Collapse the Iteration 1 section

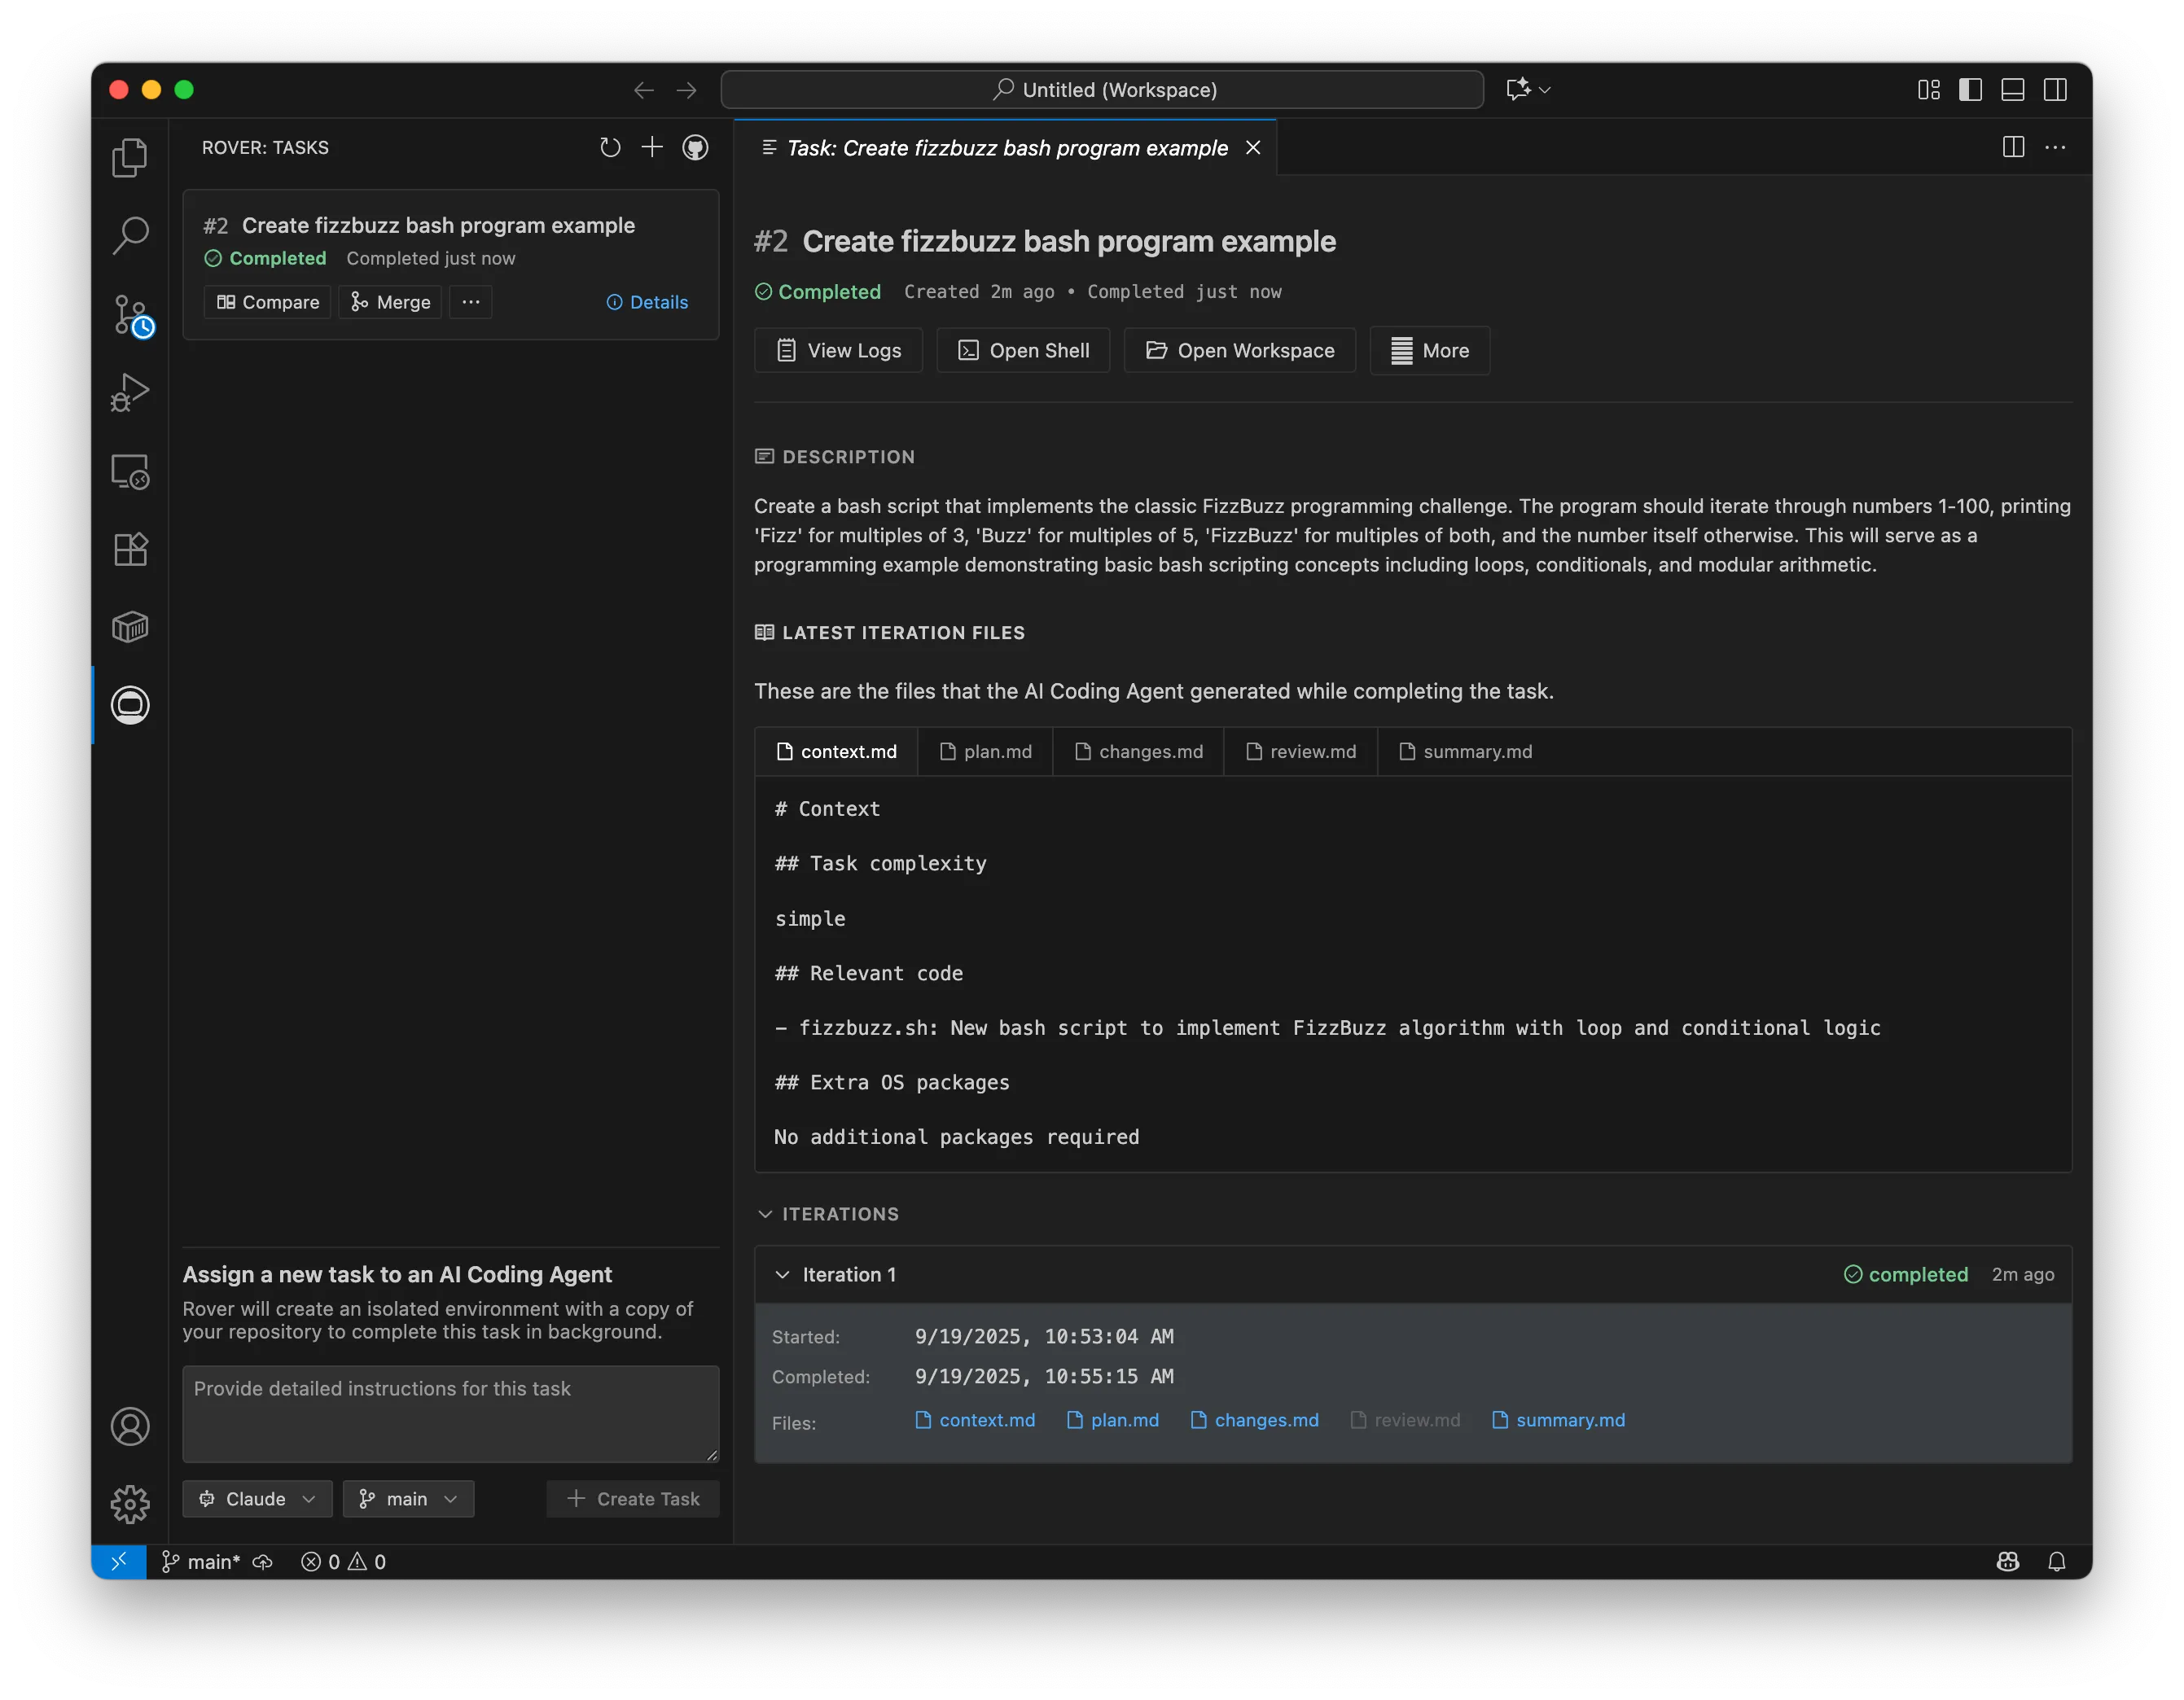[782, 1274]
